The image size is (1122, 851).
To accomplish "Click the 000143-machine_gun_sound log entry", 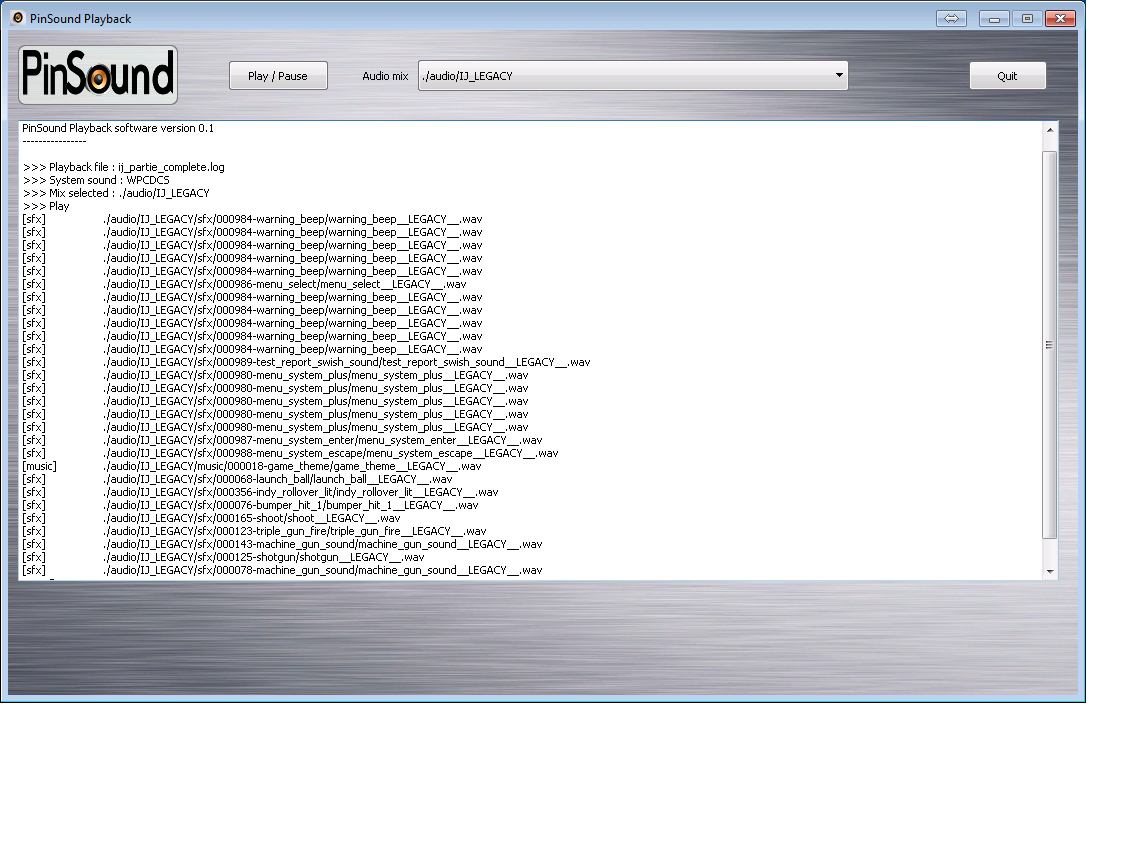I will tap(282, 544).
